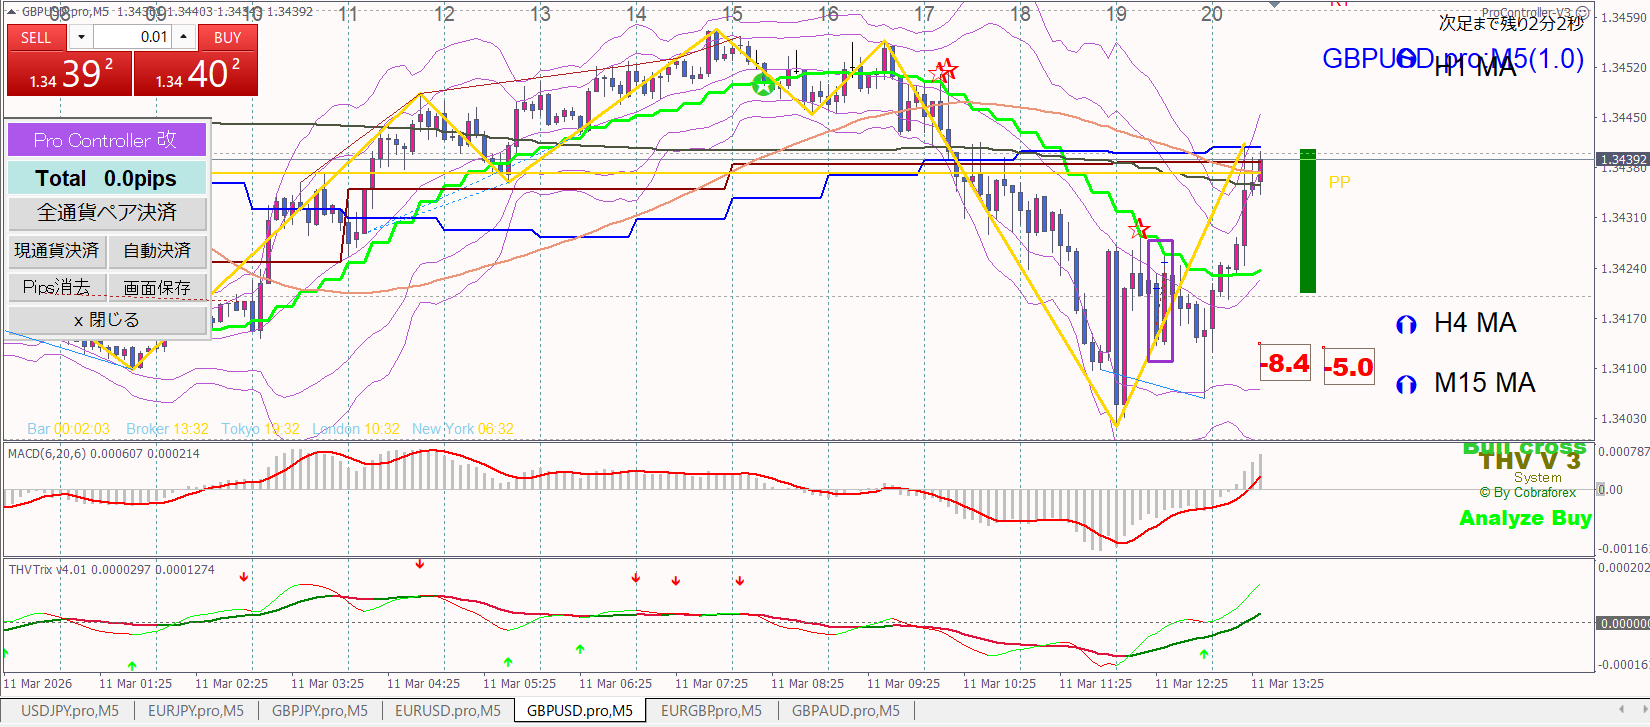Viewport: 1650px width, 727px height.
Task: Select the dark green vertical bar
Action: [x=1307, y=221]
